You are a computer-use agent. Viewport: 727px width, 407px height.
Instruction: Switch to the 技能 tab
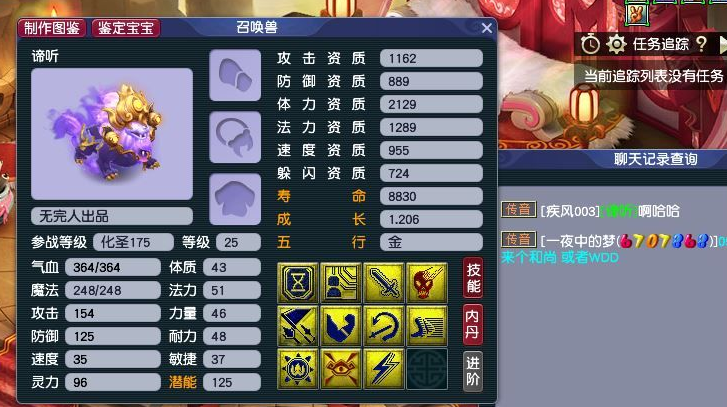click(x=473, y=278)
